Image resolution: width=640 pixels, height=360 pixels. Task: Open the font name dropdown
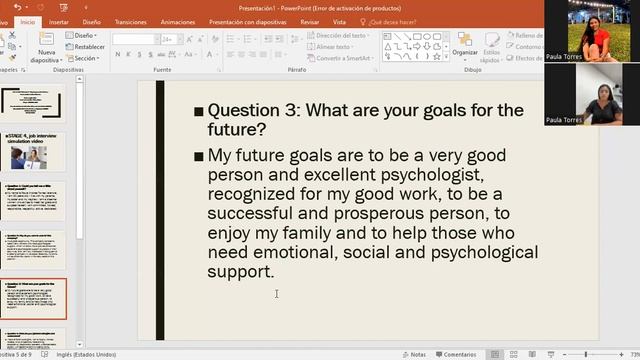pos(157,39)
